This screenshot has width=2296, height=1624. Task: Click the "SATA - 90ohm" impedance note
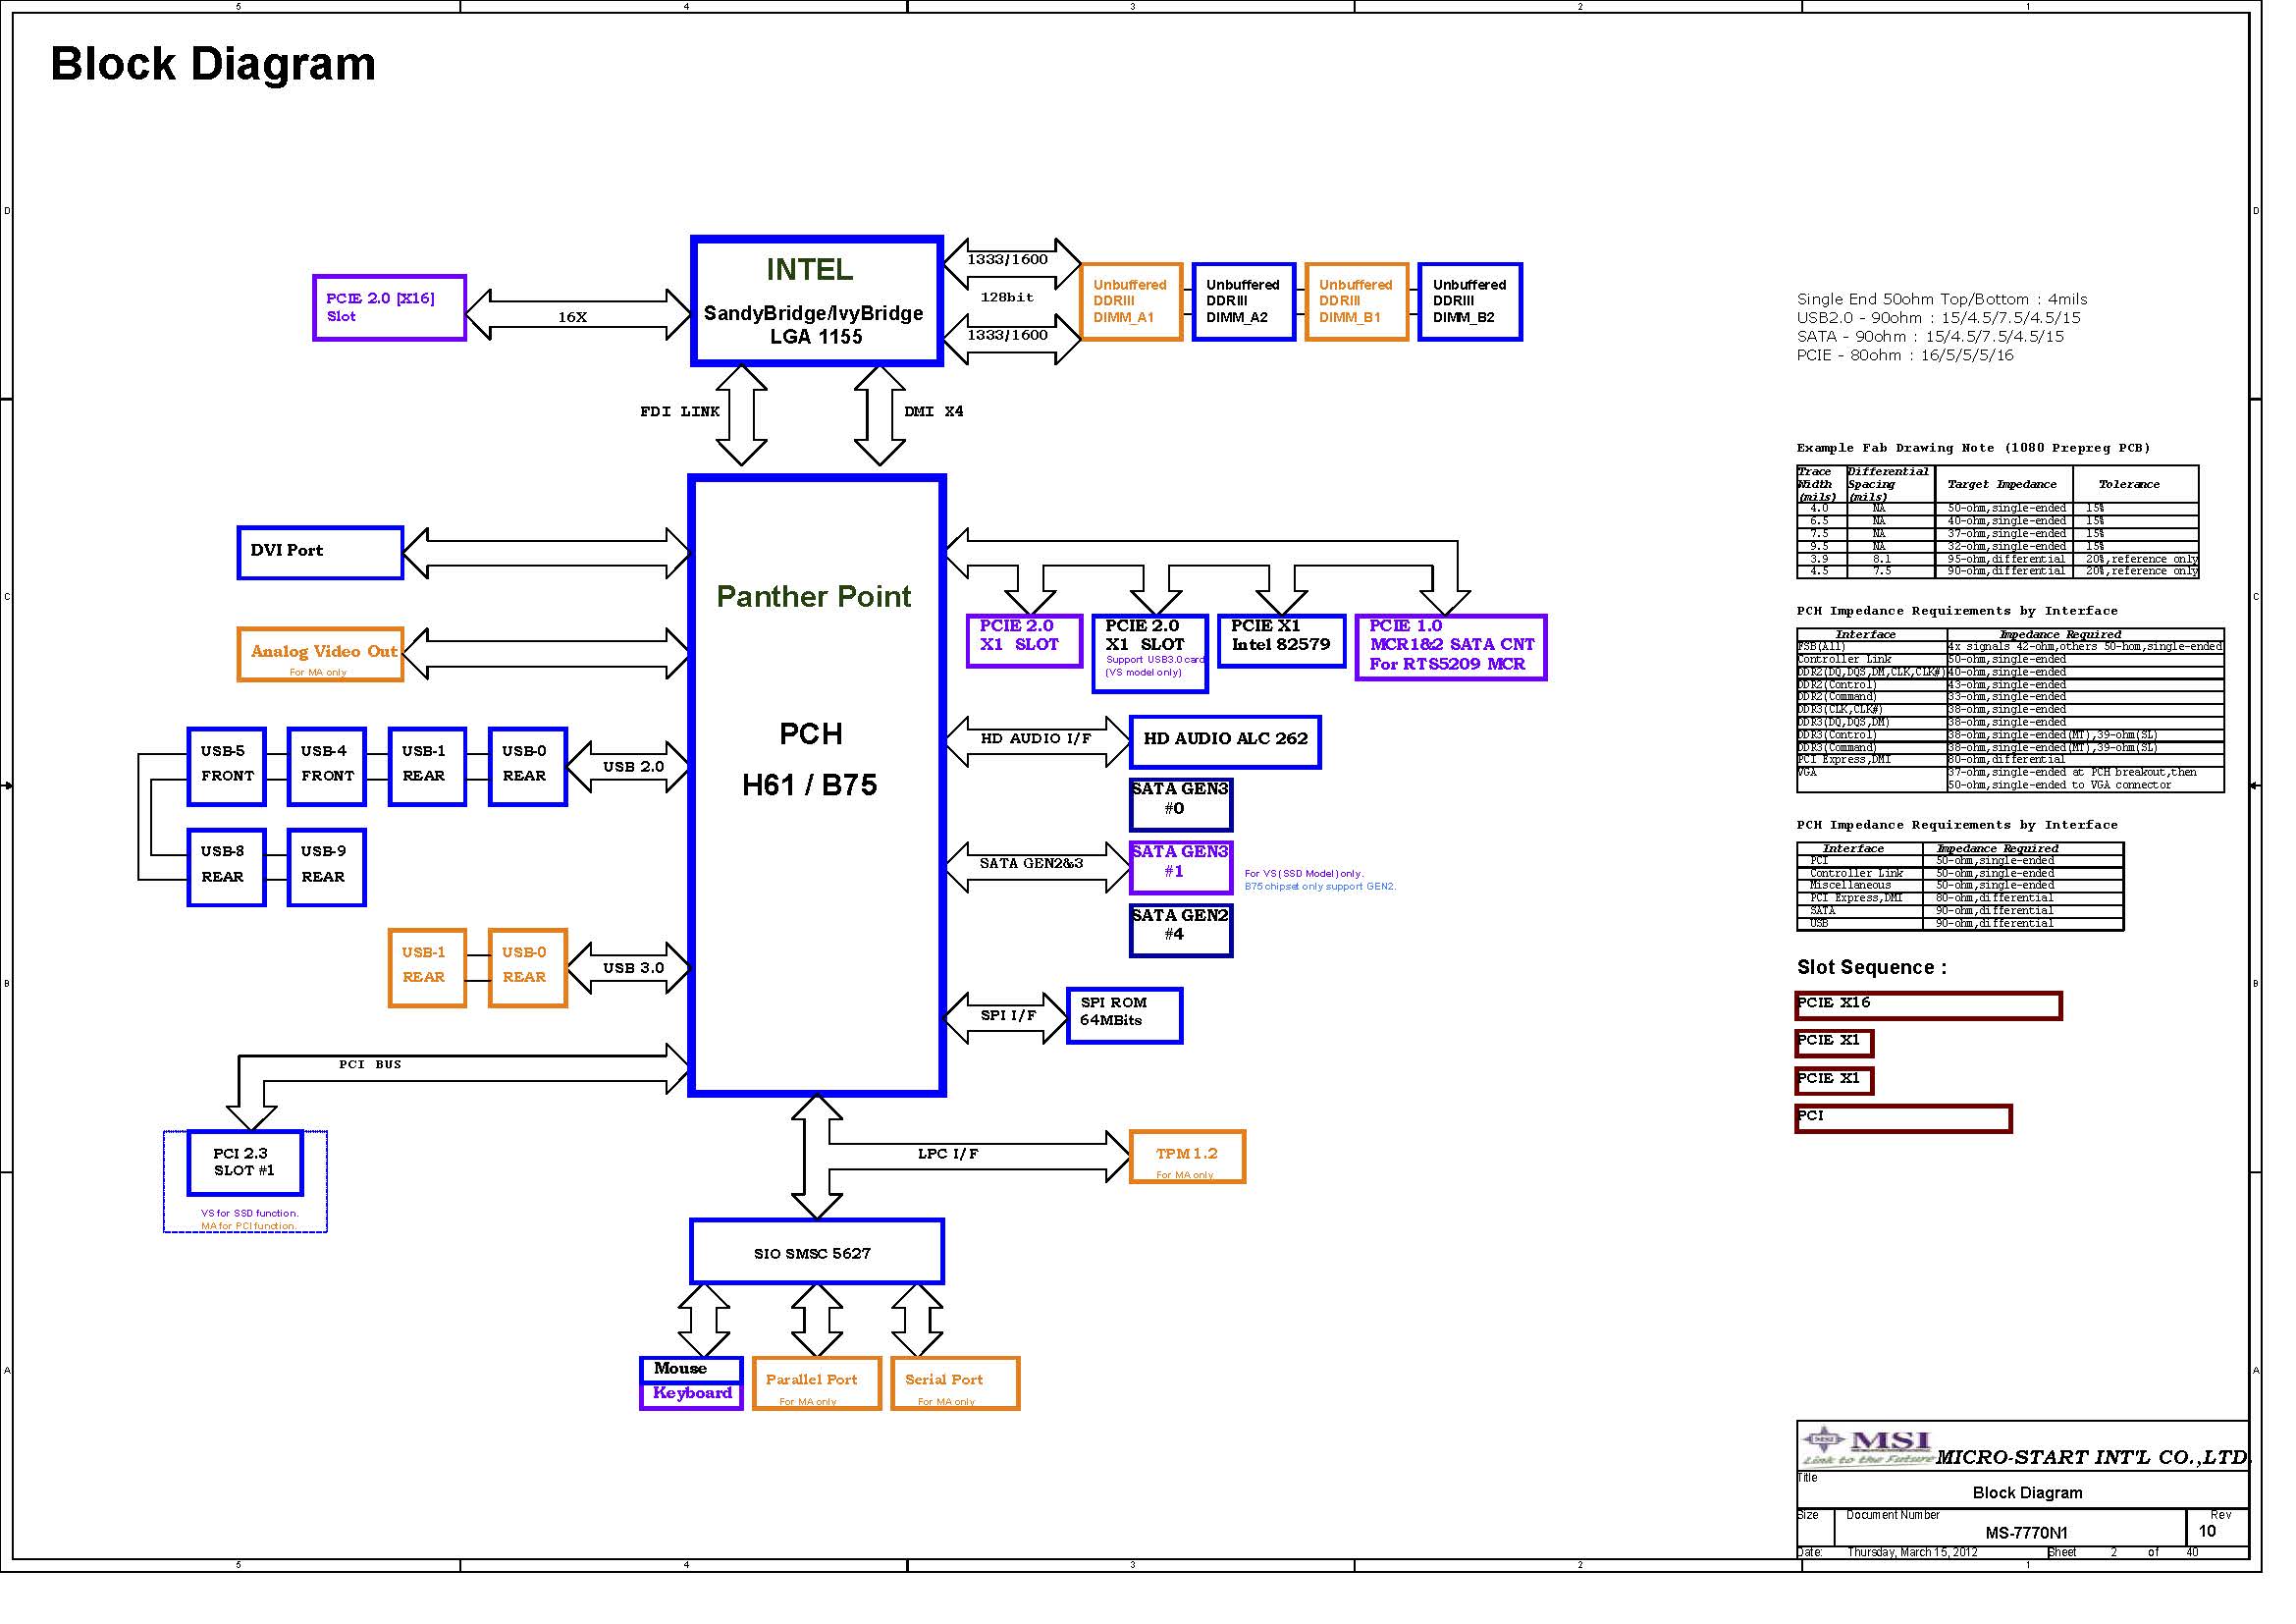coord(1930,336)
